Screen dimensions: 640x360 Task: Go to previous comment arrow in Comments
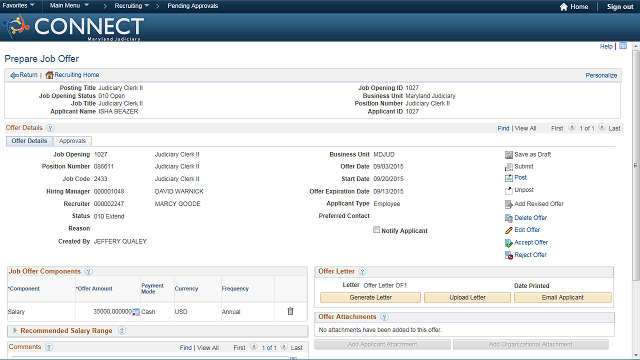pos(253,347)
